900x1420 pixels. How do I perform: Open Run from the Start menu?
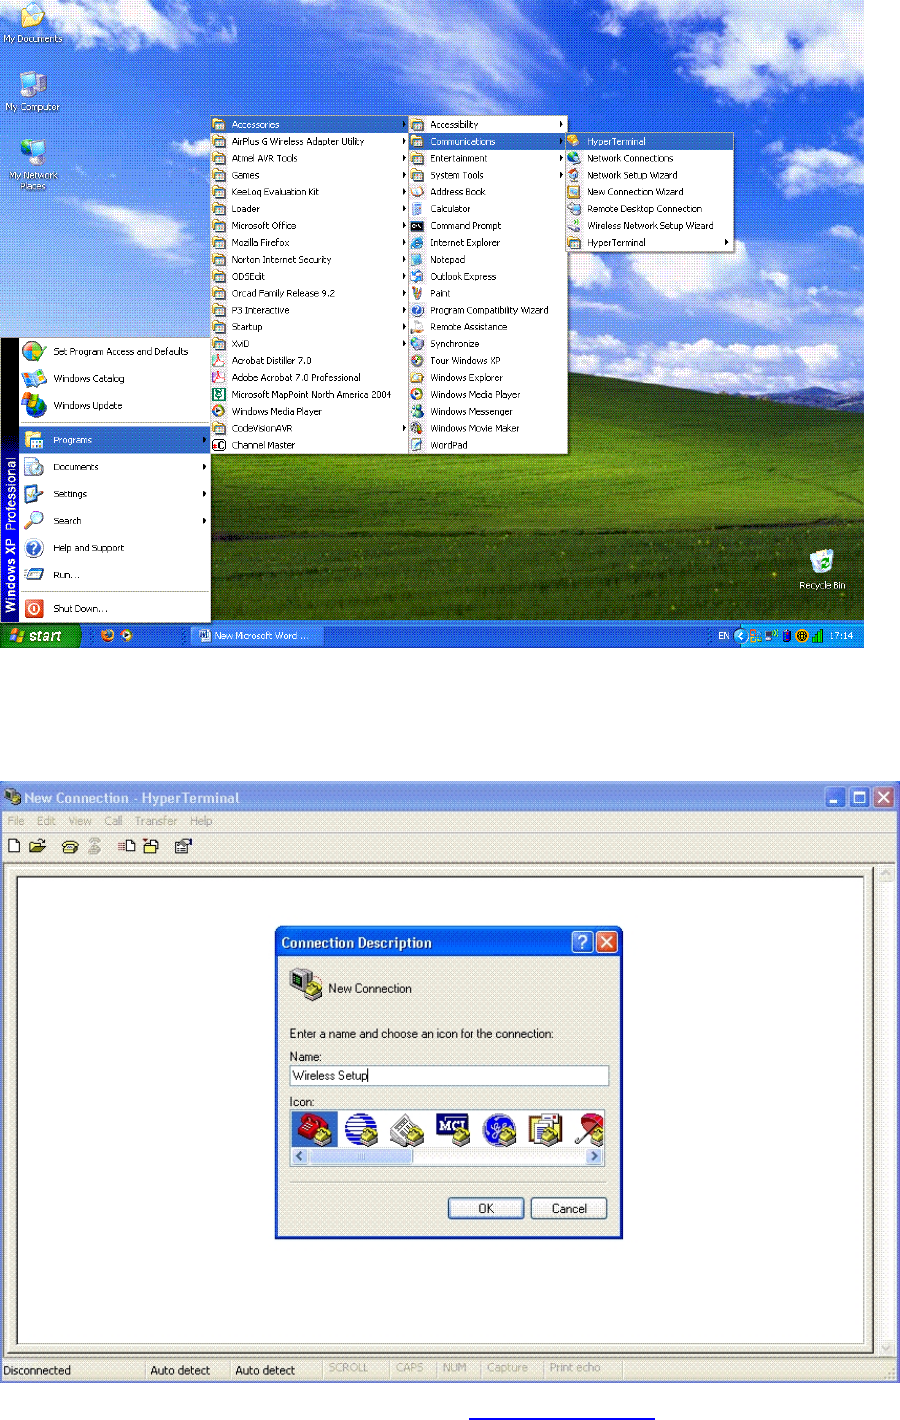point(115,575)
